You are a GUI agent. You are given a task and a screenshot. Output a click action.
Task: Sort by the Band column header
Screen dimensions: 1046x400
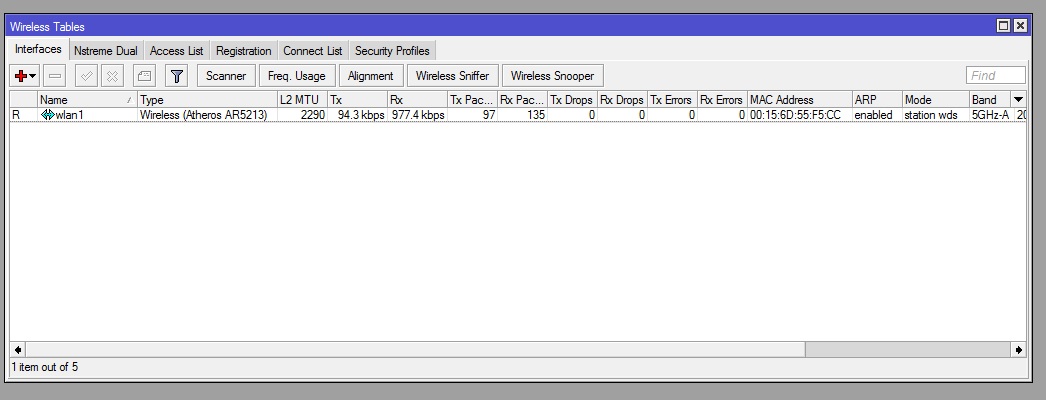tap(991, 99)
